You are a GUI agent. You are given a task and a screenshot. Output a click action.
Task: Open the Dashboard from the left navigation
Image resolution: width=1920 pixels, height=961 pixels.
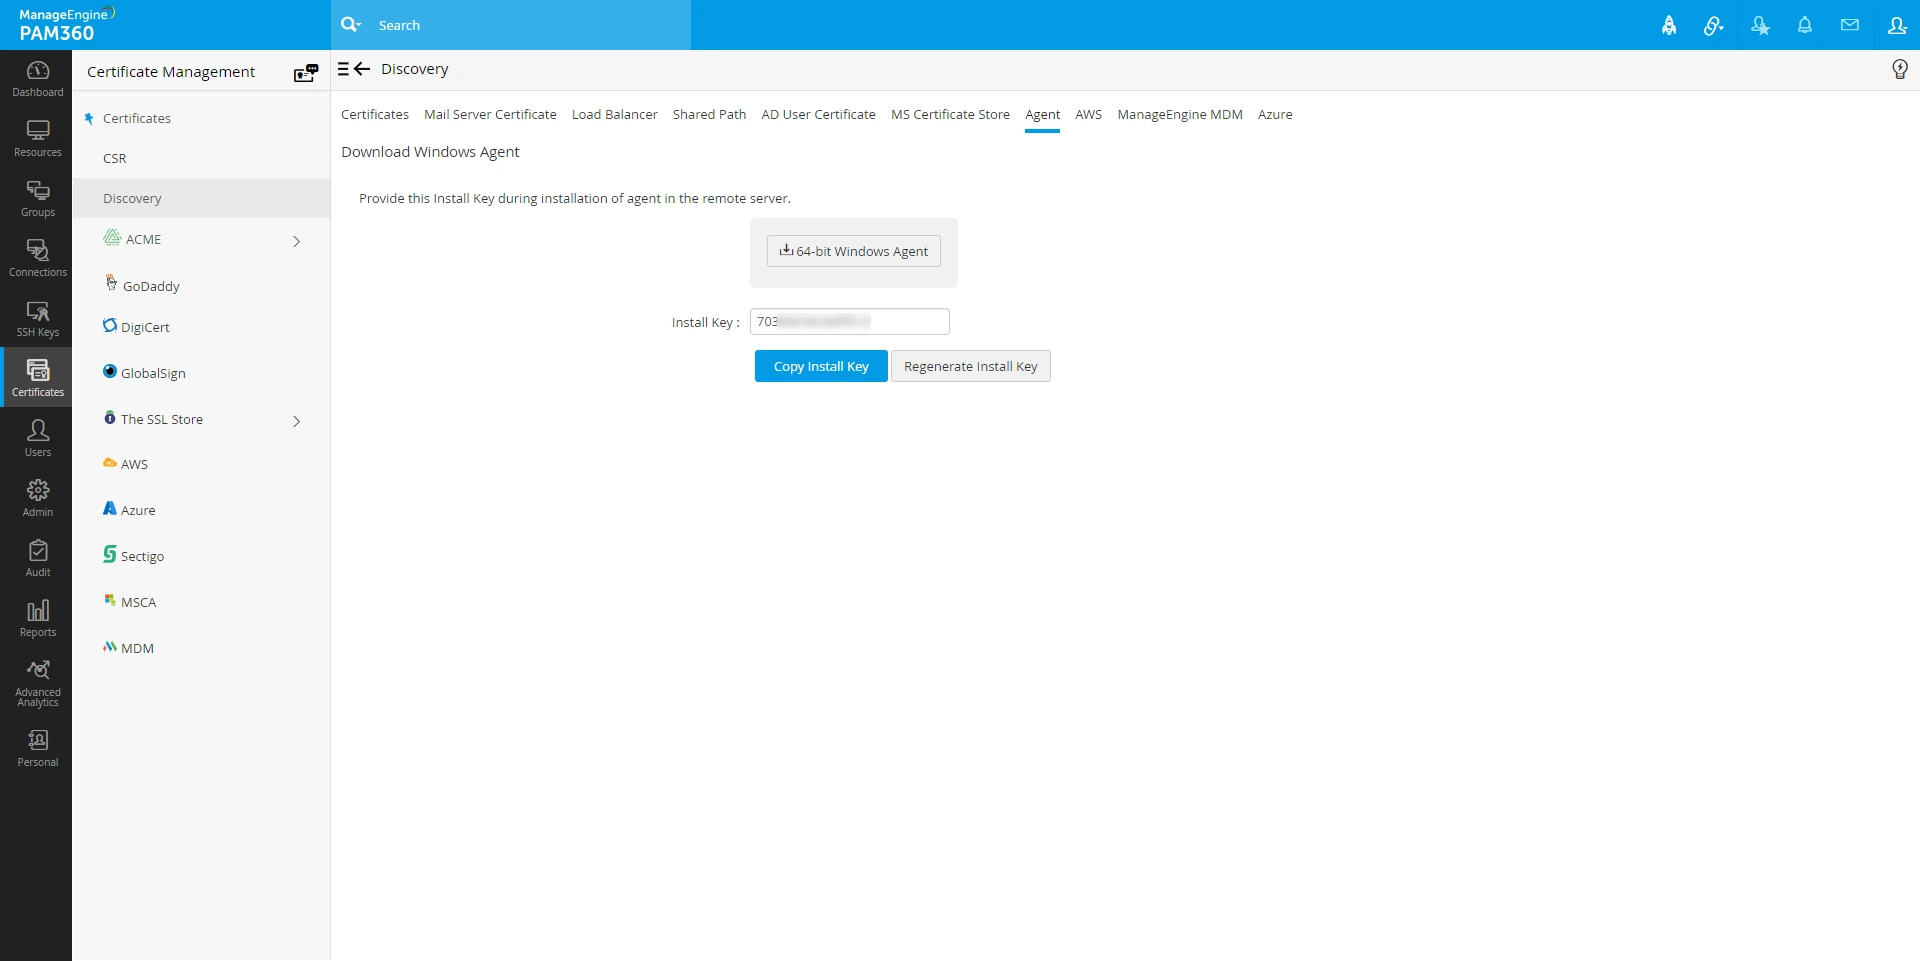[x=37, y=78]
